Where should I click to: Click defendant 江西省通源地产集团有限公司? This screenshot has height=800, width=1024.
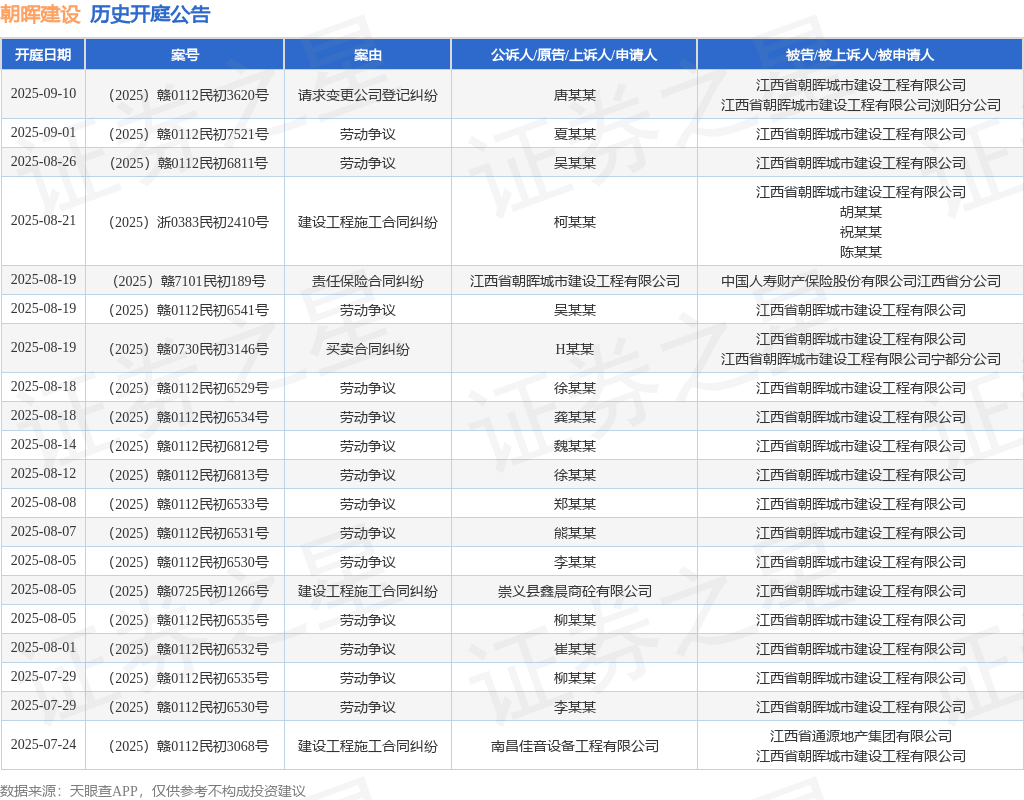click(861, 737)
